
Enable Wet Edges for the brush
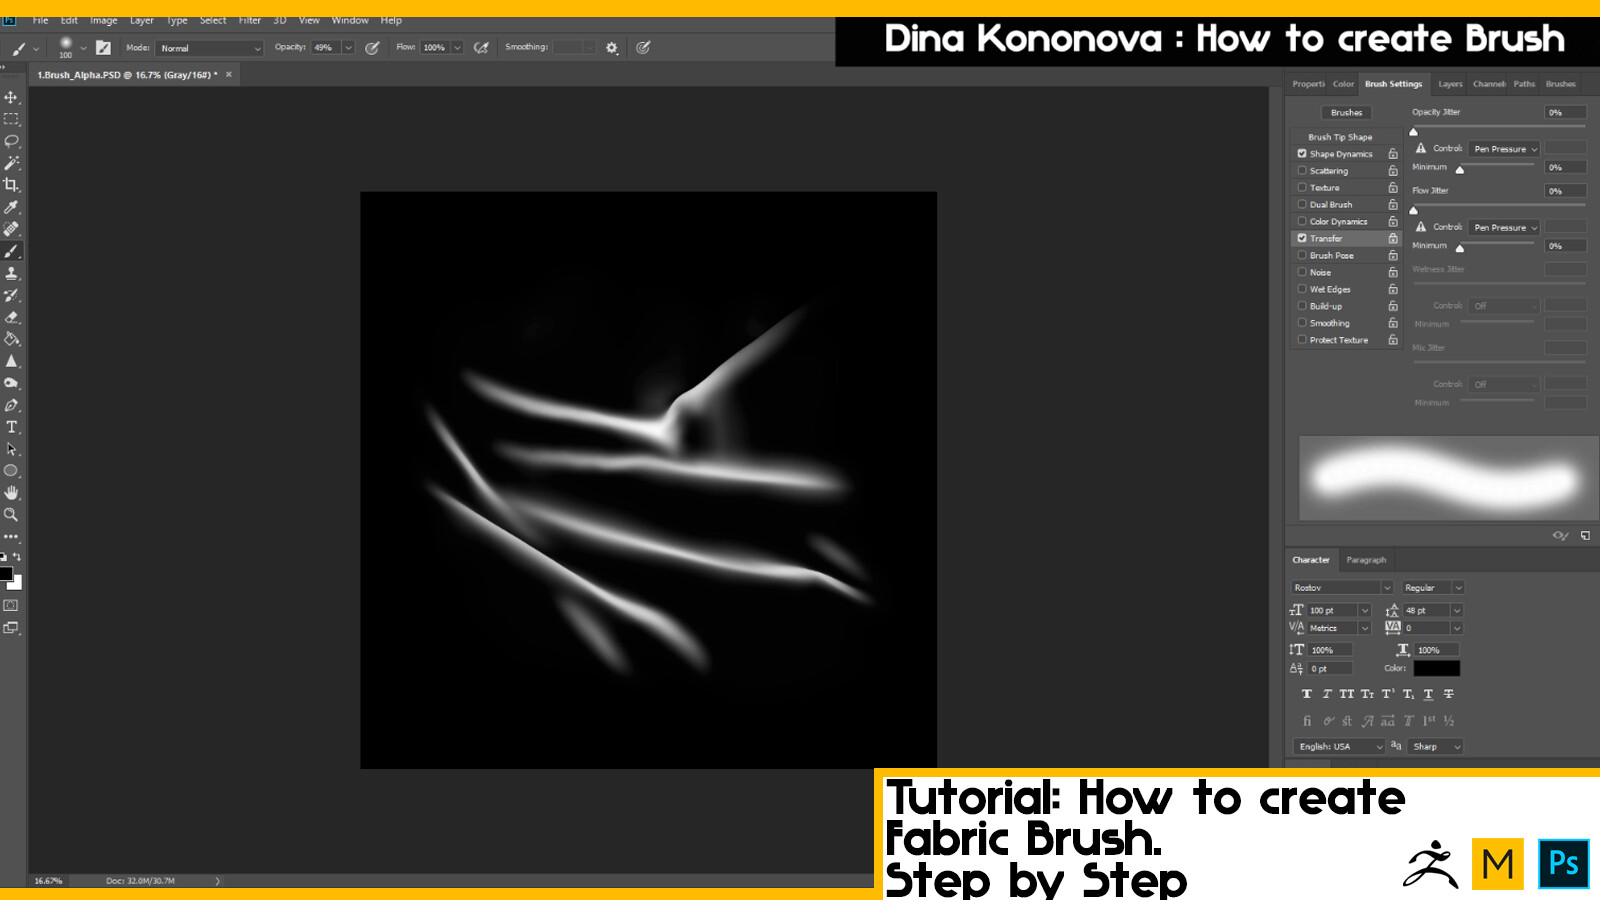(x=1303, y=289)
